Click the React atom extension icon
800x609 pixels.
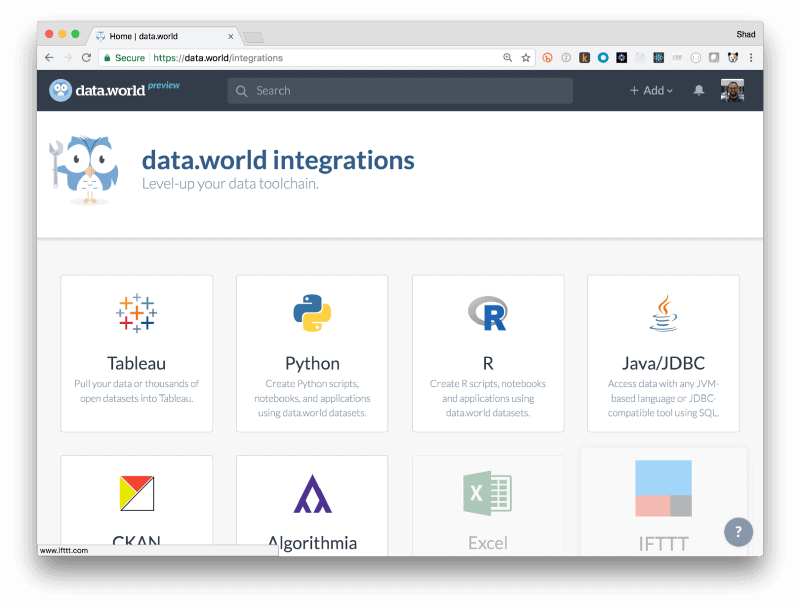pos(659,58)
